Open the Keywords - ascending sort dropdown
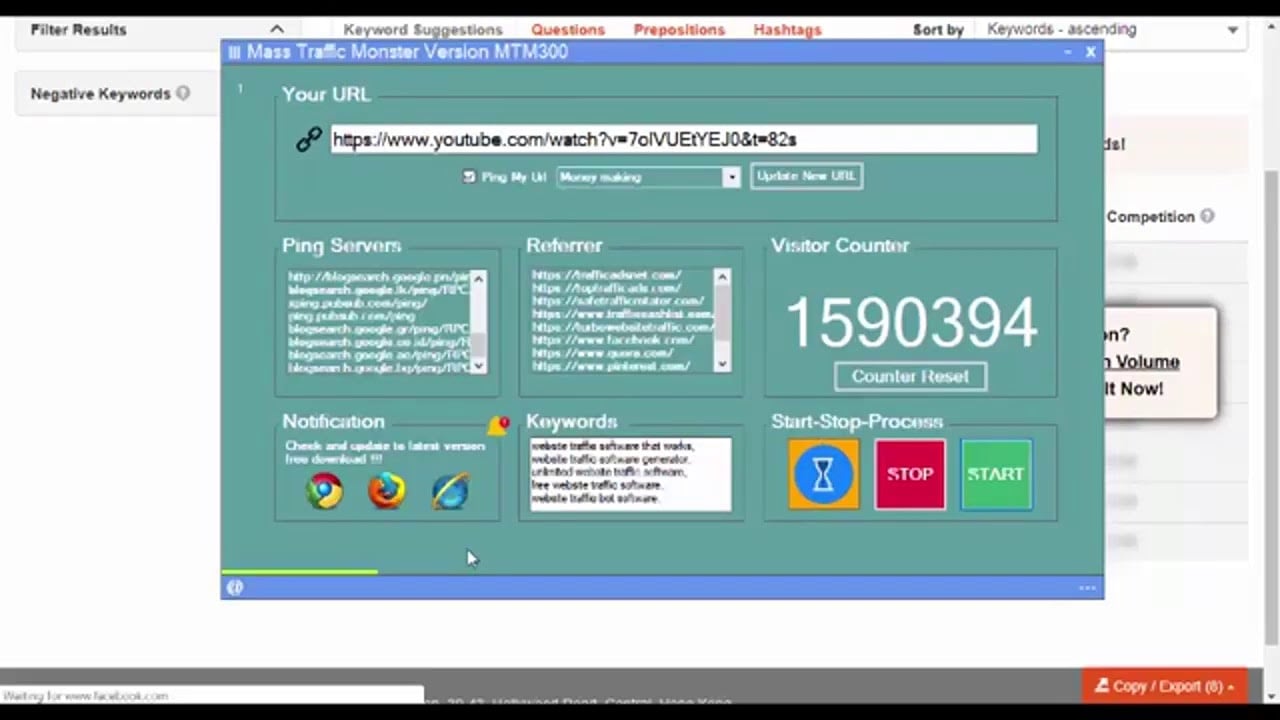 [x=1232, y=29]
